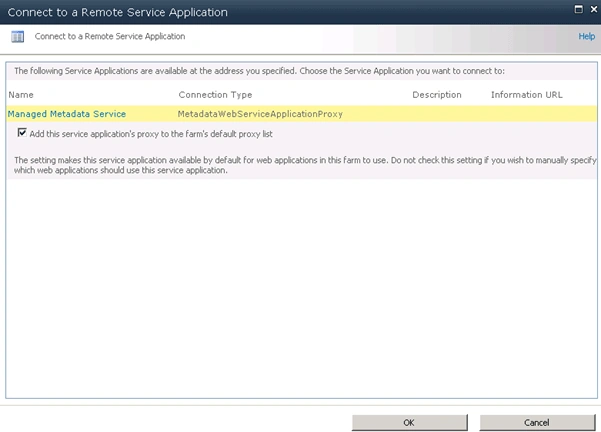Select the Managed Metadata Service row
This screenshot has height=432, width=601.
(302, 114)
